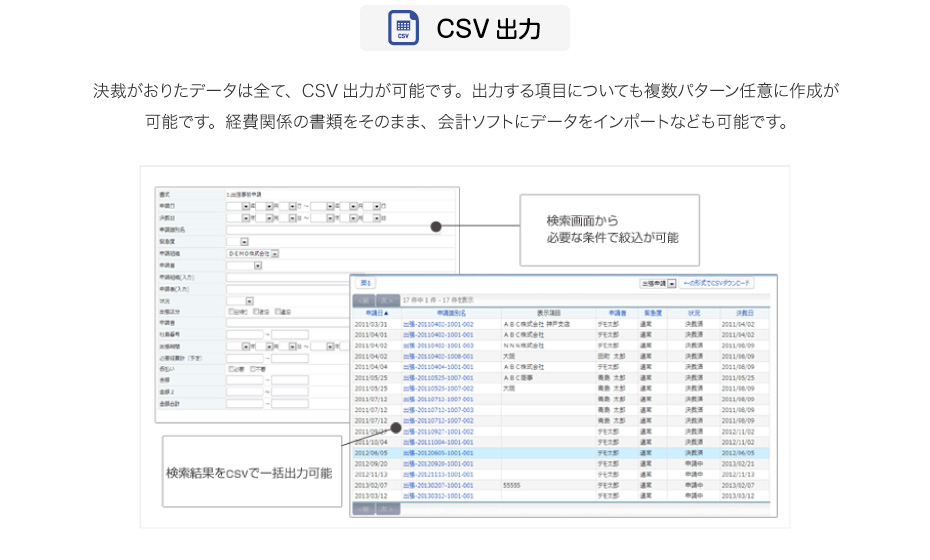Open the 緊急度 dropdown in search form
930x560 pixels.
tap(243, 241)
